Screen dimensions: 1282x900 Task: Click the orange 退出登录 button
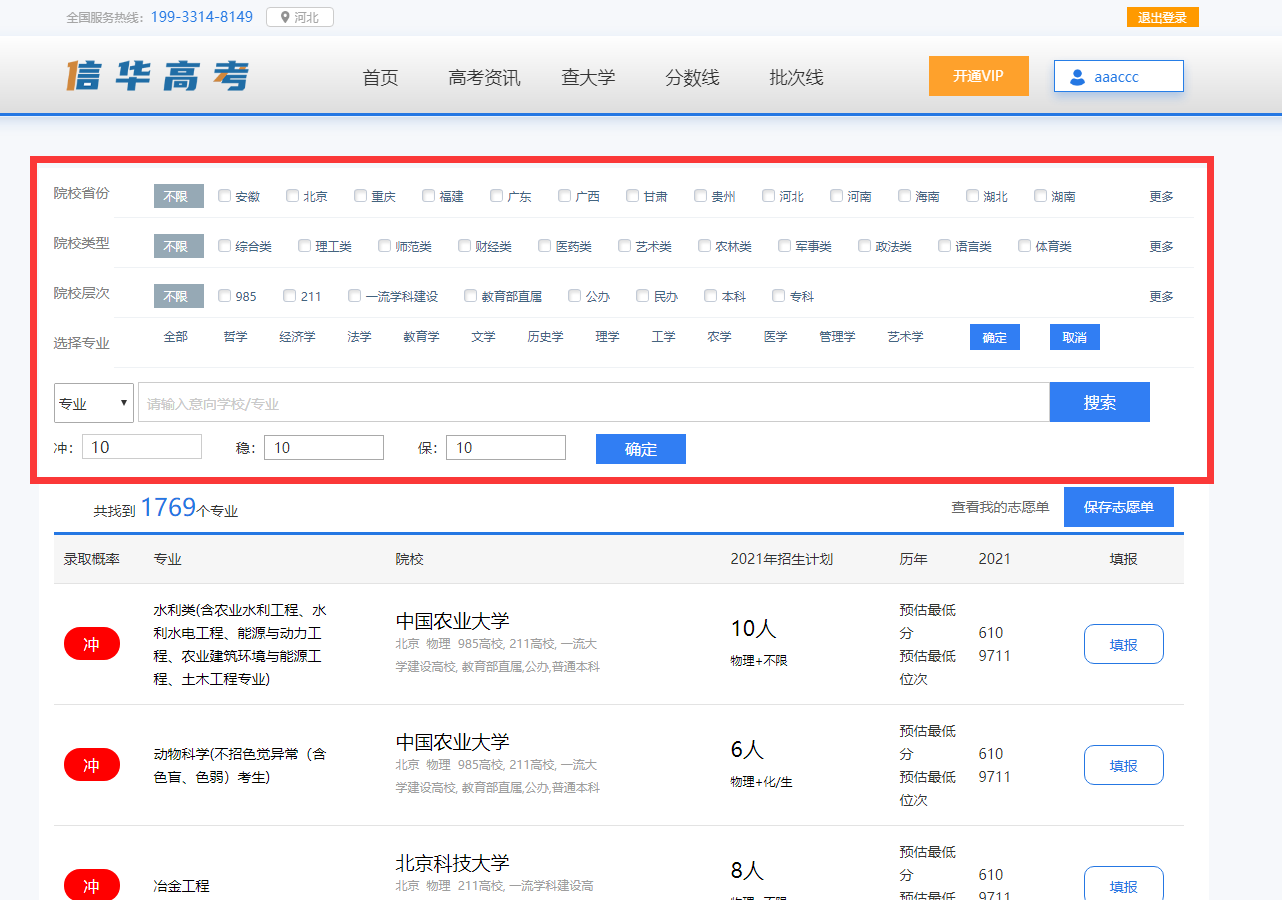(x=1162, y=17)
